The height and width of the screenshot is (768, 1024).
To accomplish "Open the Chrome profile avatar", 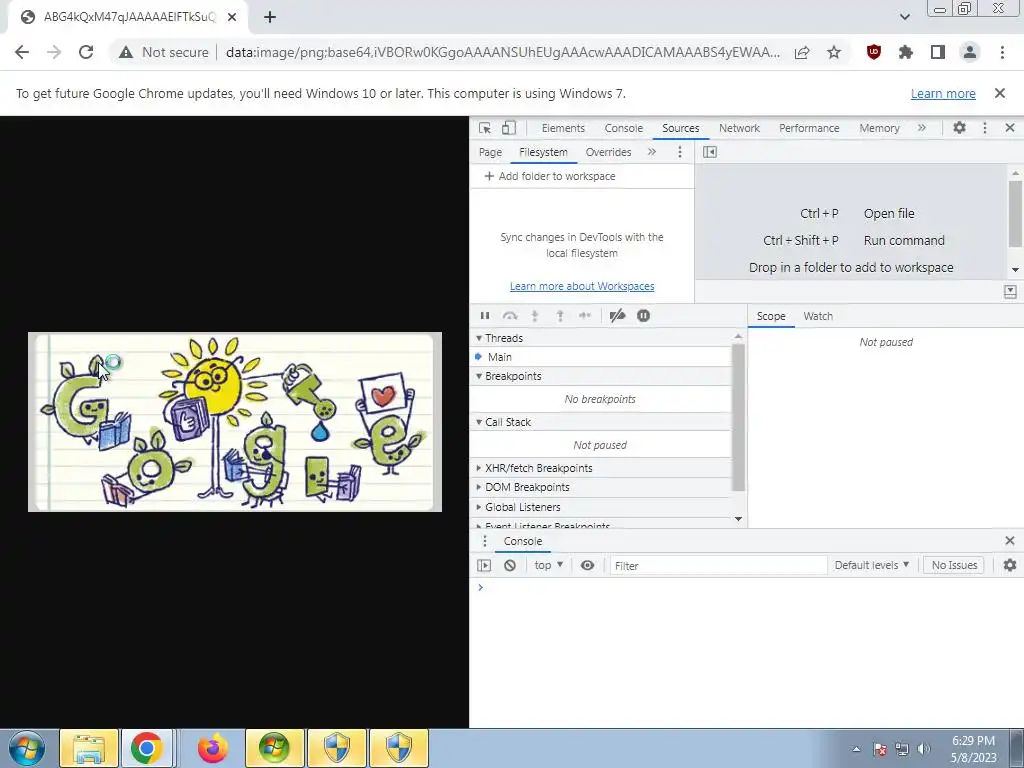I will [x=970, y=52].
